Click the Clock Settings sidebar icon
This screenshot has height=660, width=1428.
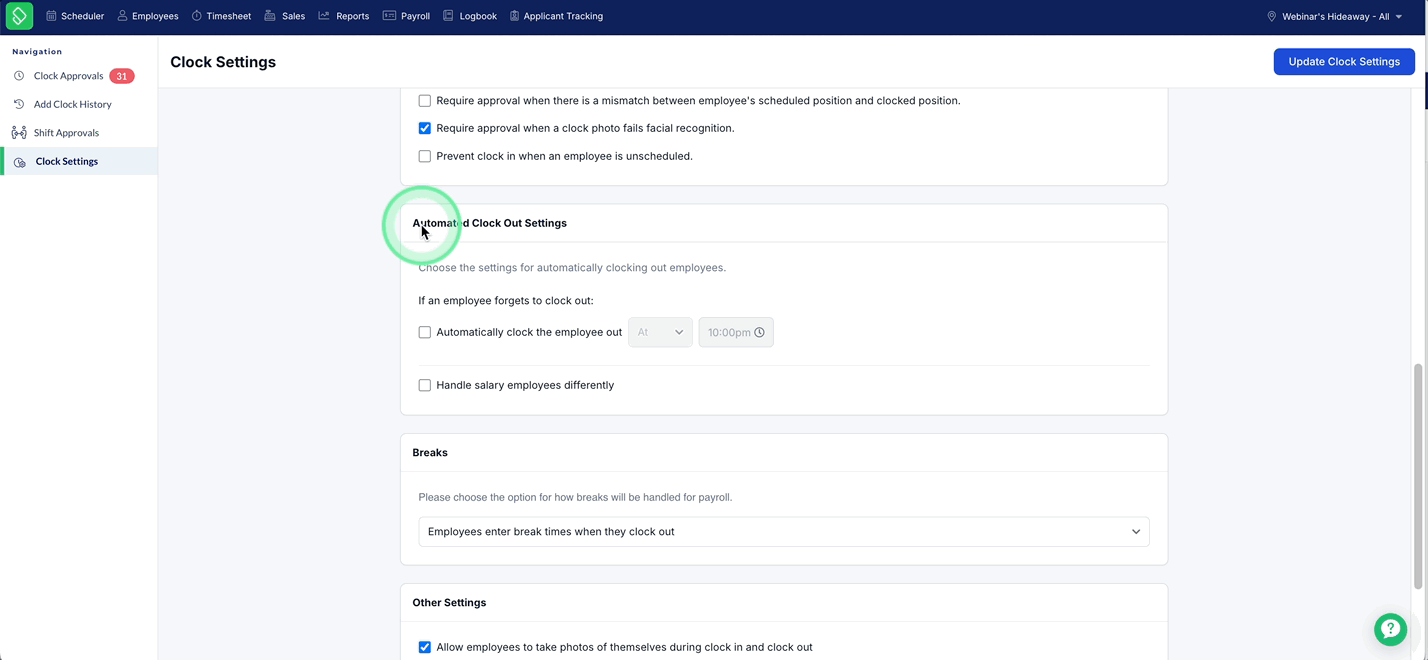[x=20, y=162]
